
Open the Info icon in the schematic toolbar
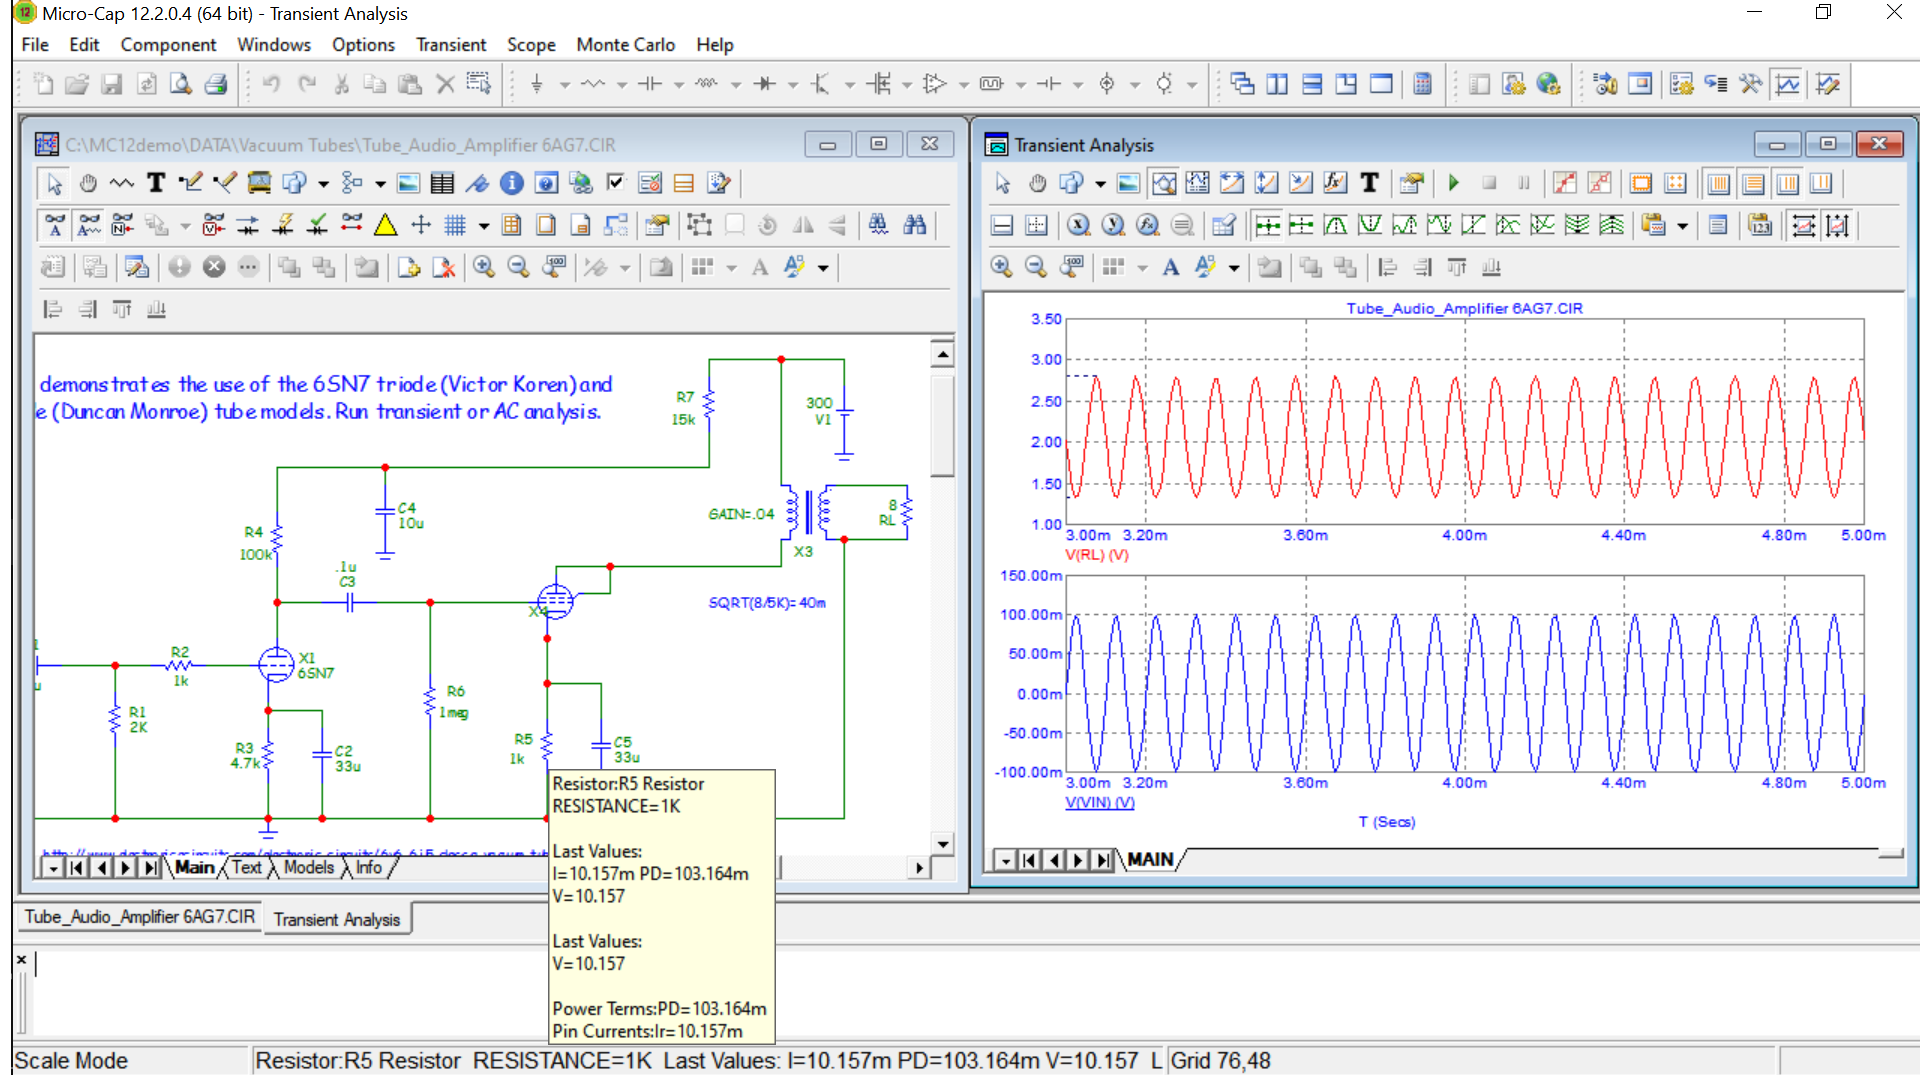pos(511,183)
